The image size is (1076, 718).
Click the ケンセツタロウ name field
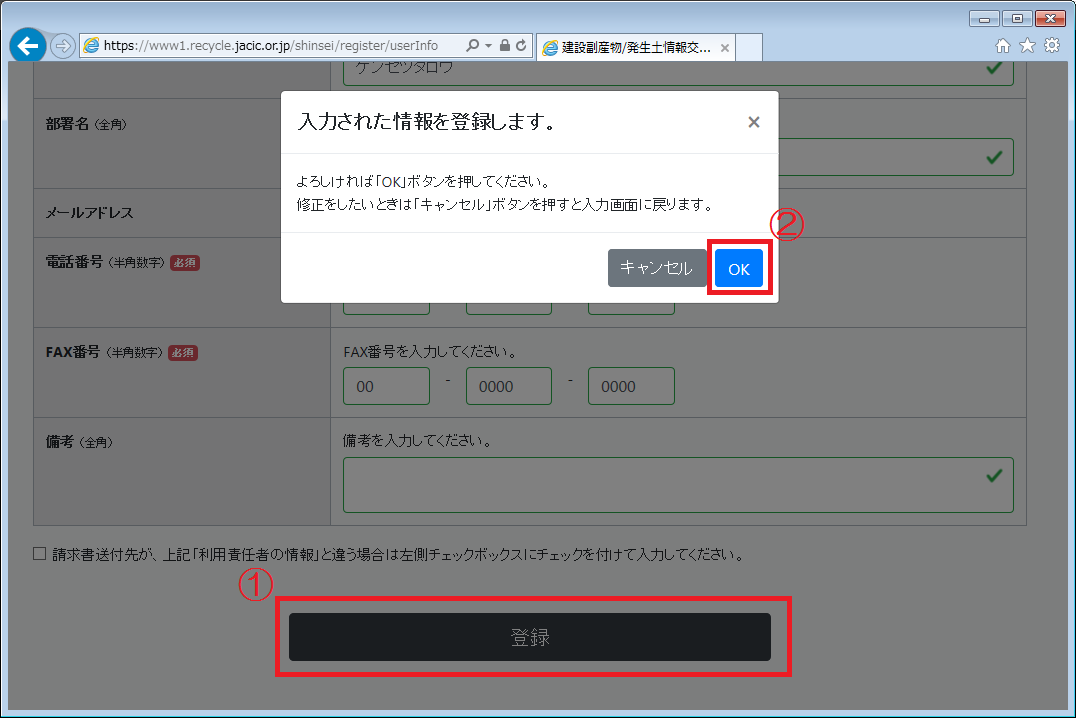tap(678, 72)
